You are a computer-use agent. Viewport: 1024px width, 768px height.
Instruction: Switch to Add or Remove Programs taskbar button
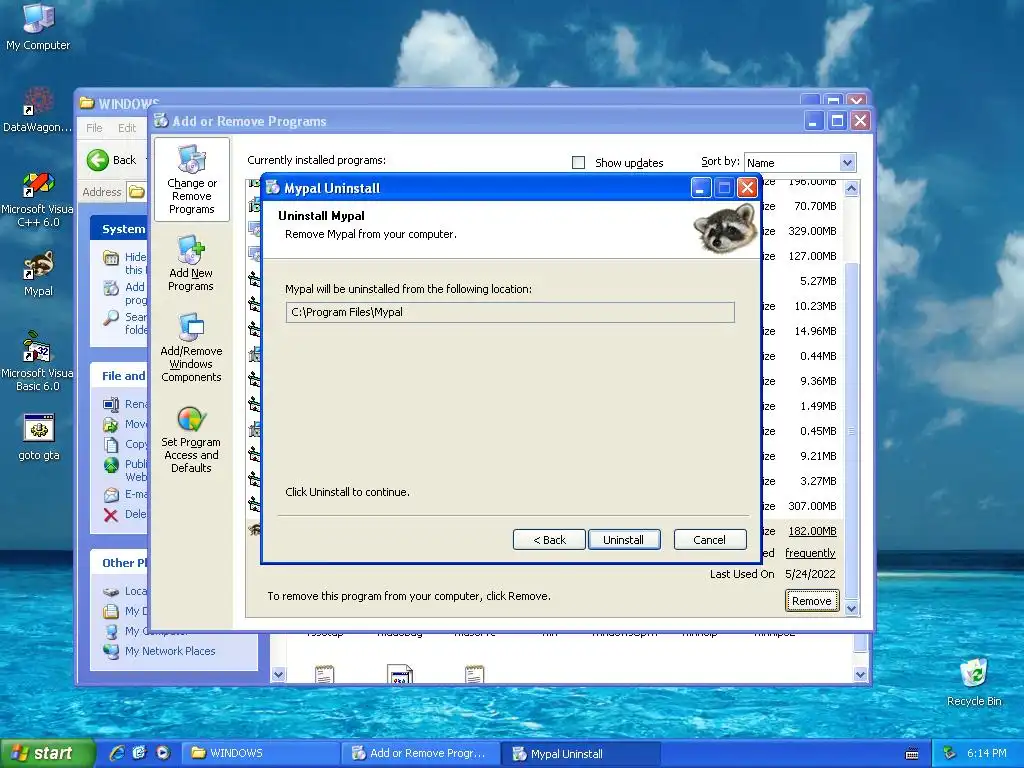tap(421, 753)
